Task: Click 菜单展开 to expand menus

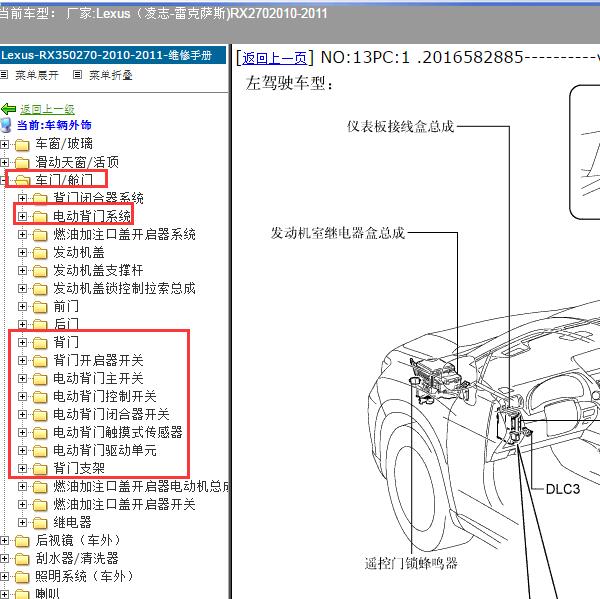Action: (37, 75)
